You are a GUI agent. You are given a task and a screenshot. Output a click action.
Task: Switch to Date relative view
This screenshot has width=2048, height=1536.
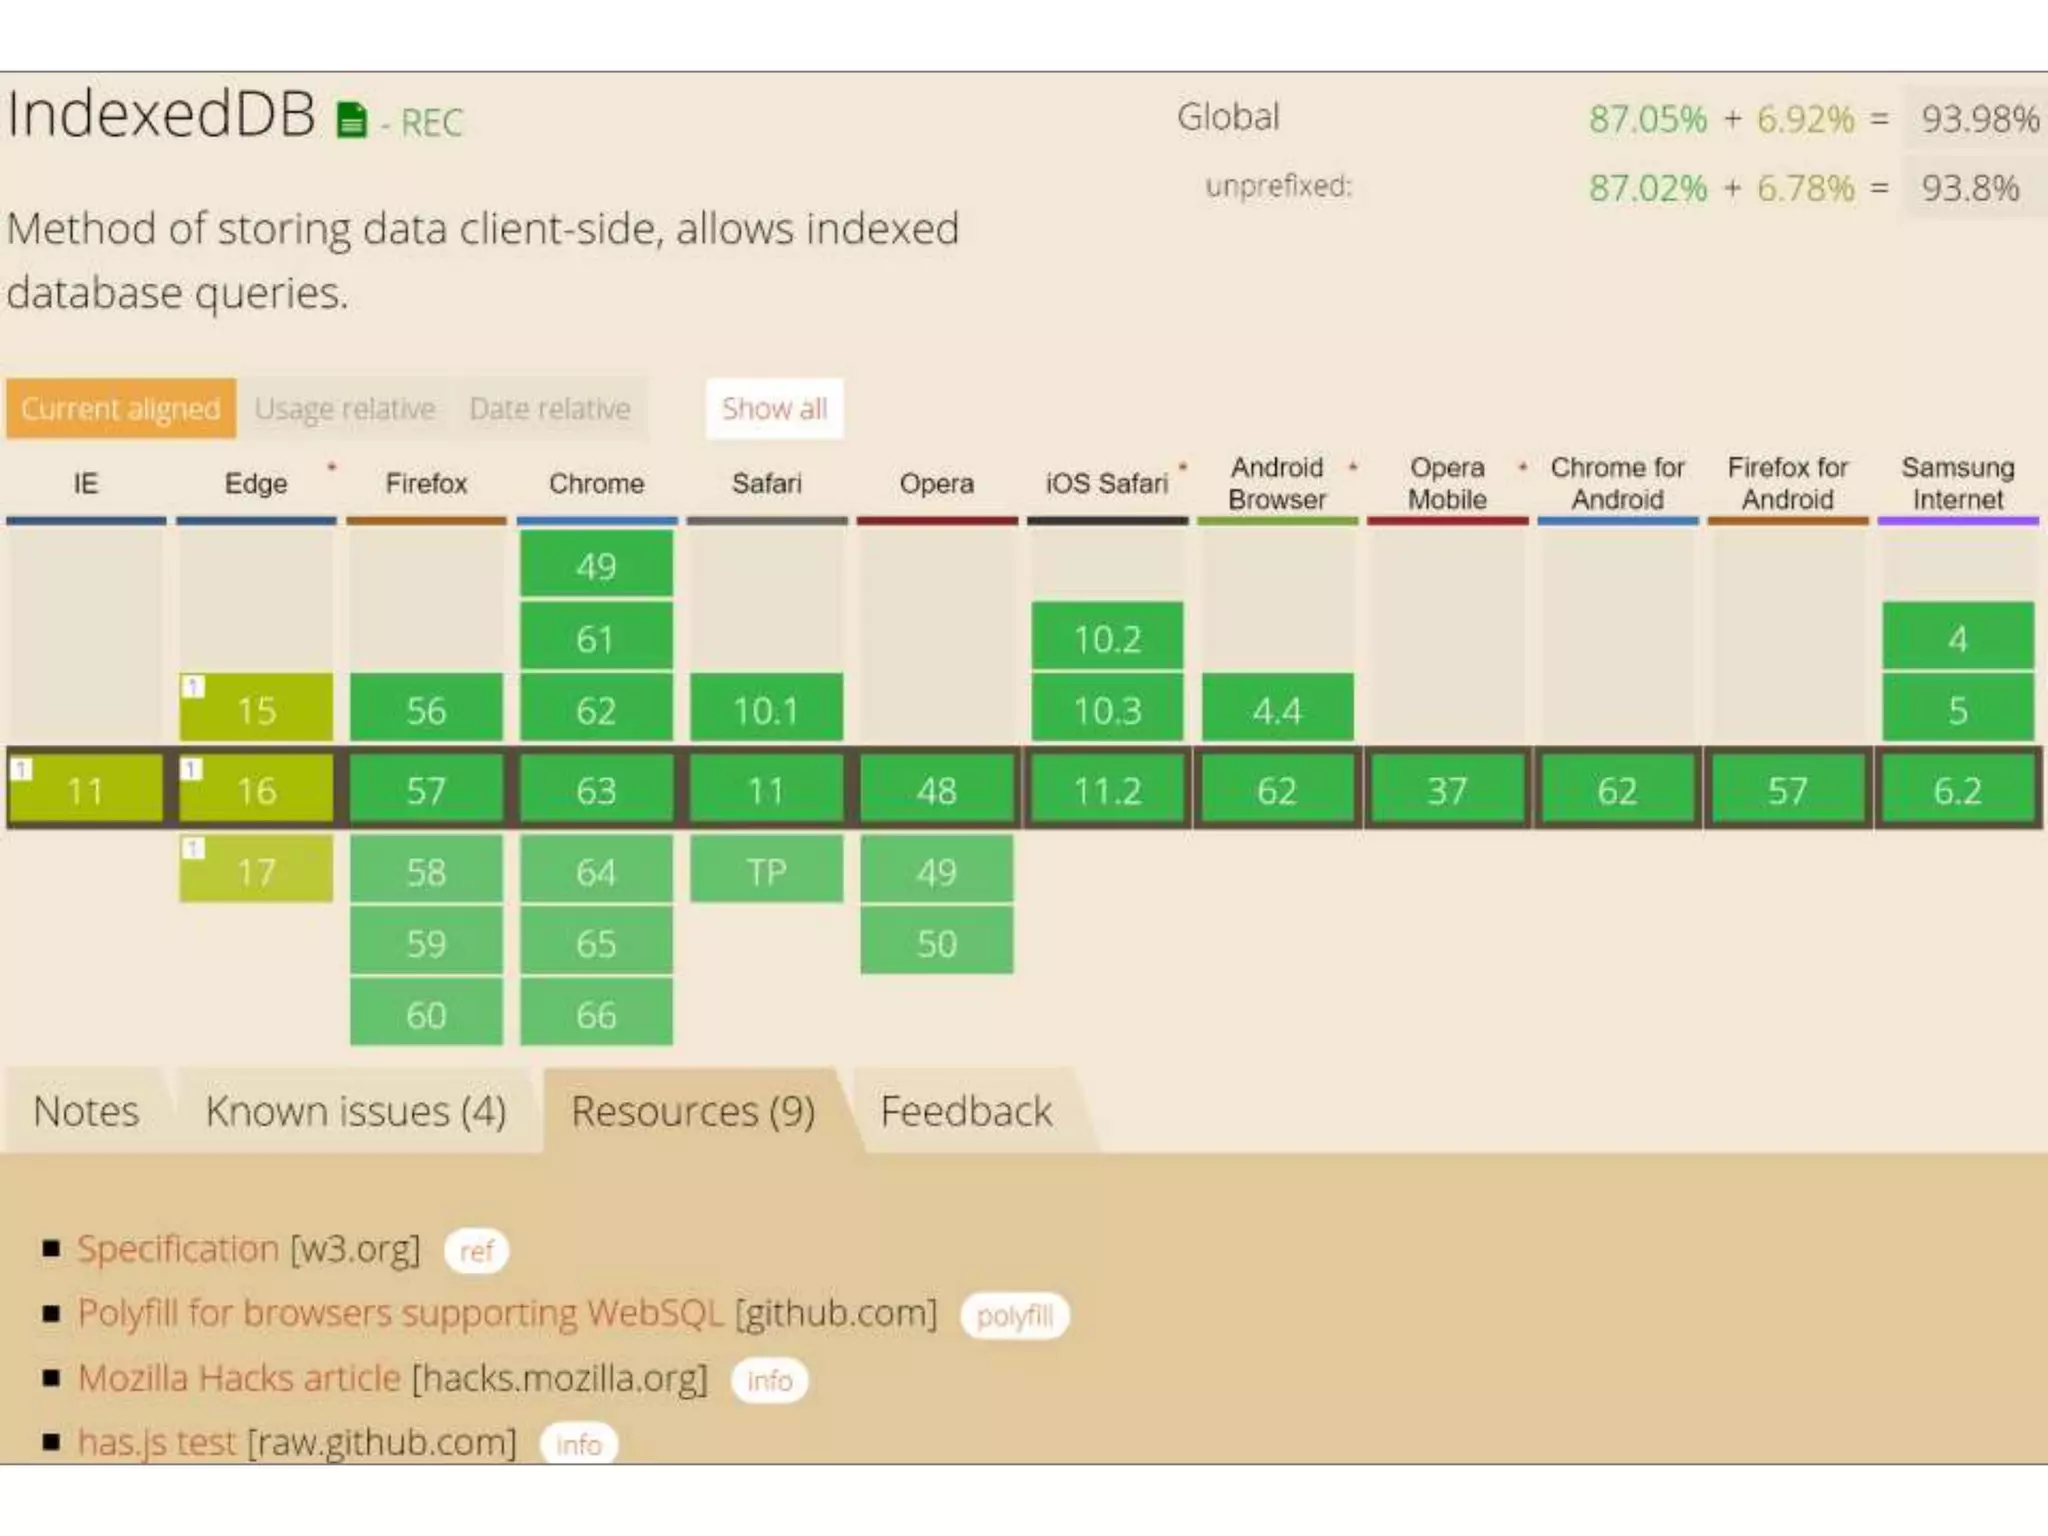tap(550, 408)
